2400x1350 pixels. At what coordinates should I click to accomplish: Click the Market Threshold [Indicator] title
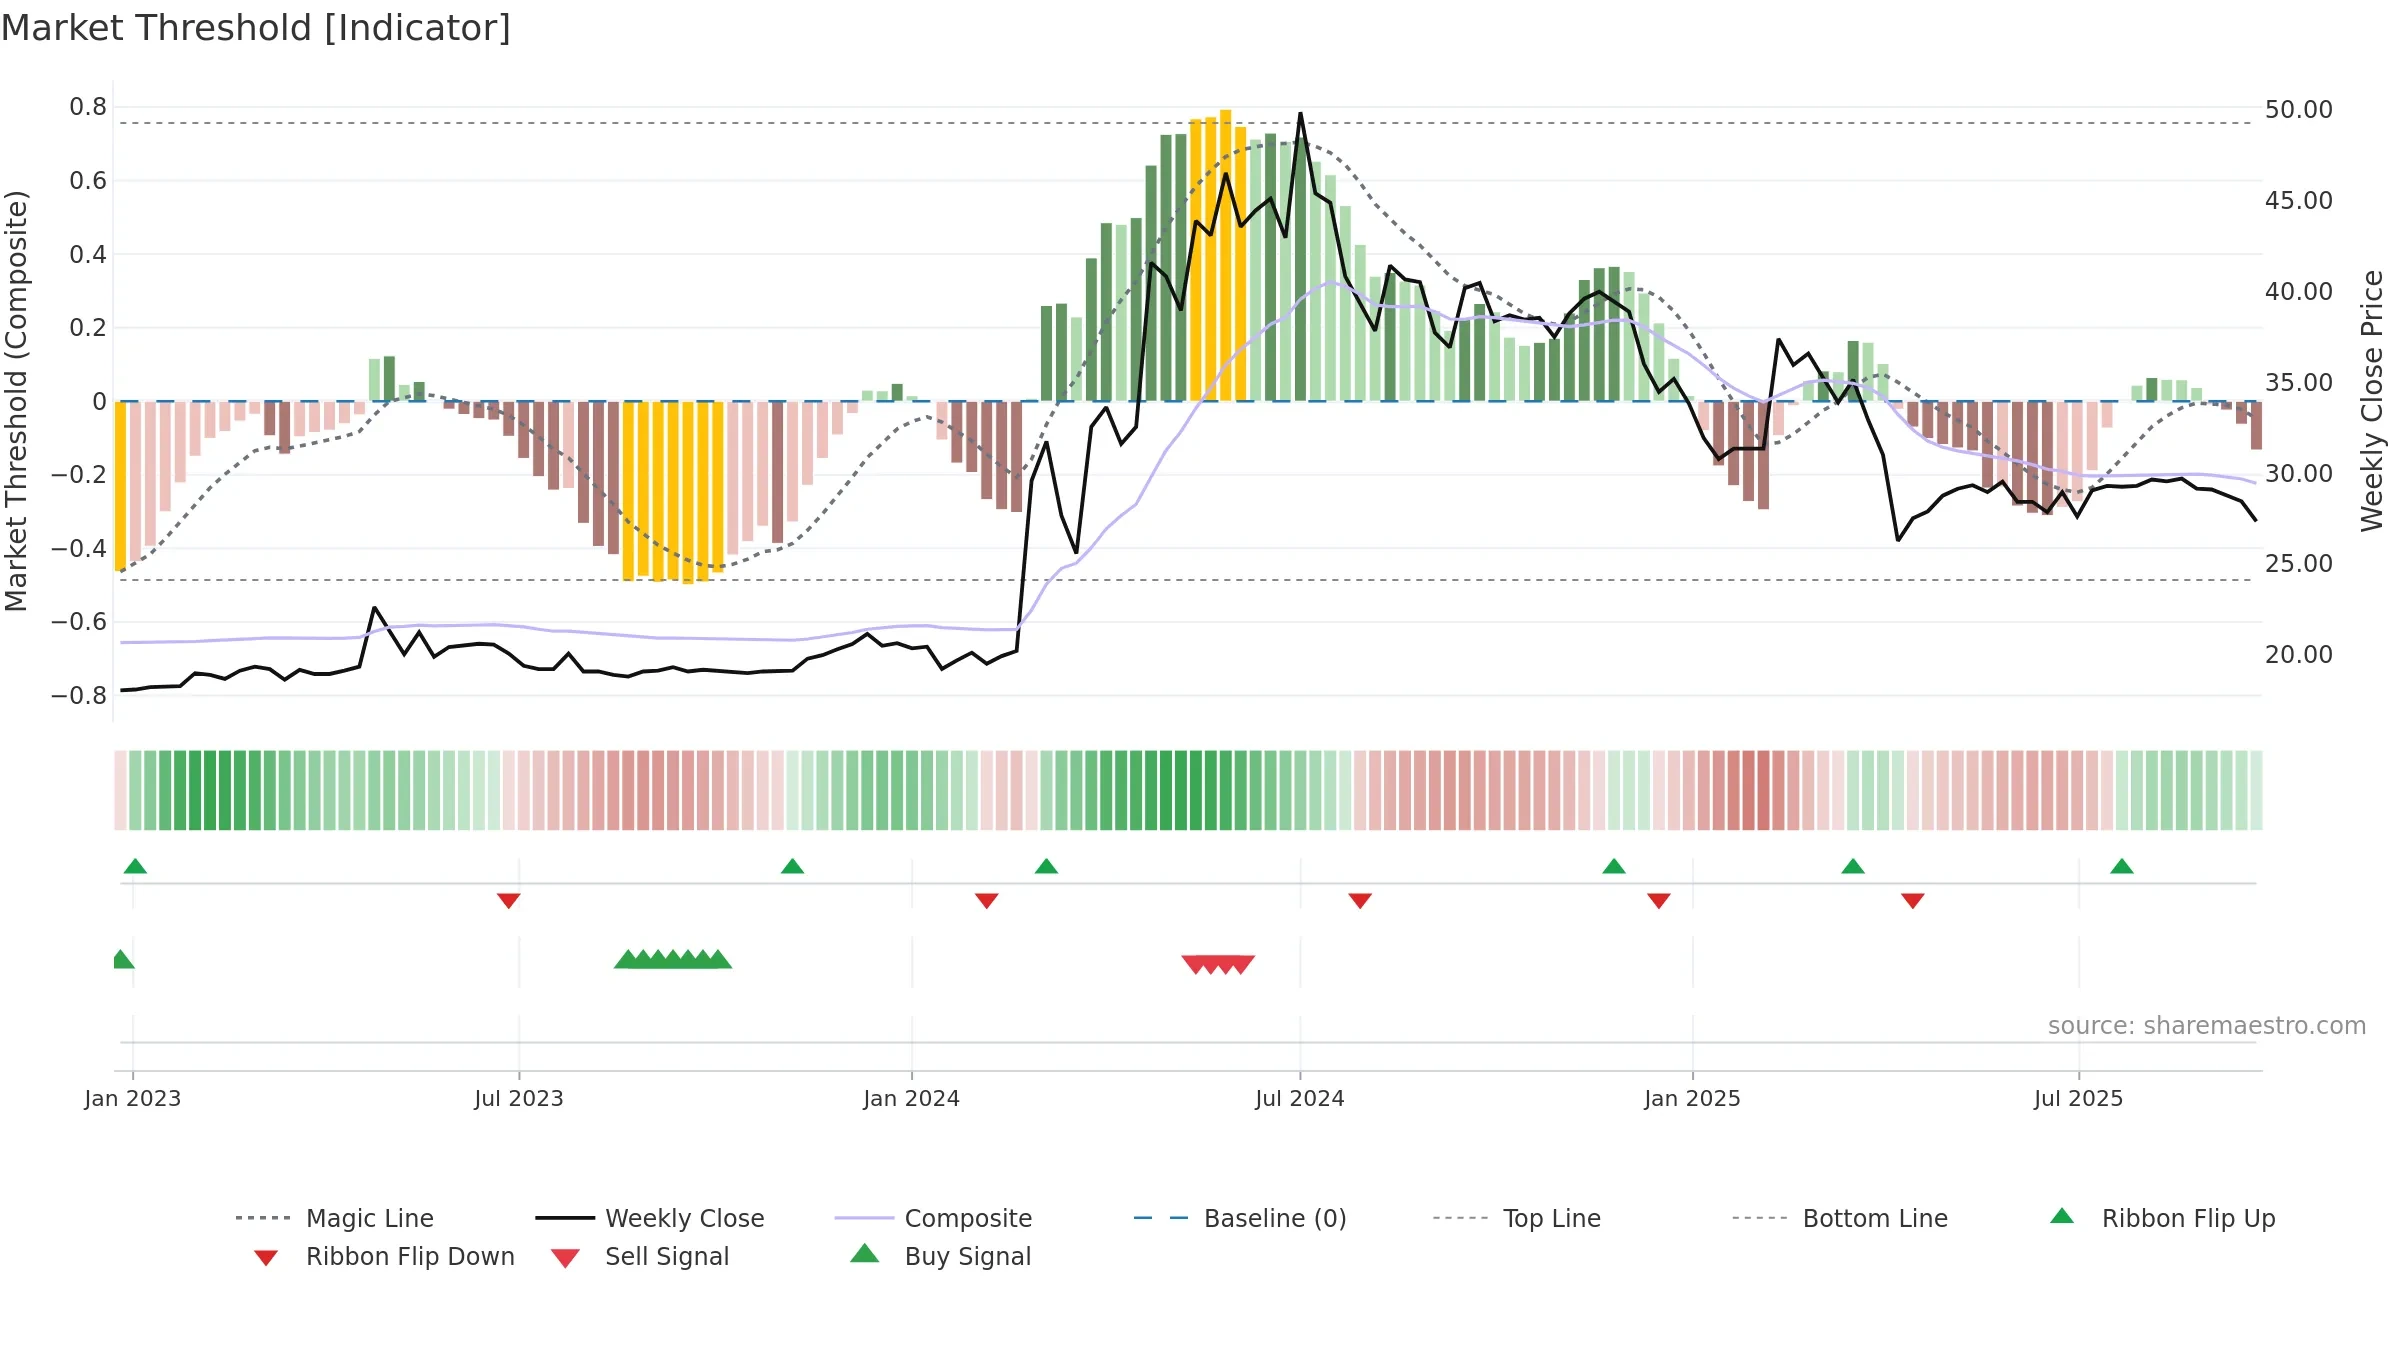256,28
